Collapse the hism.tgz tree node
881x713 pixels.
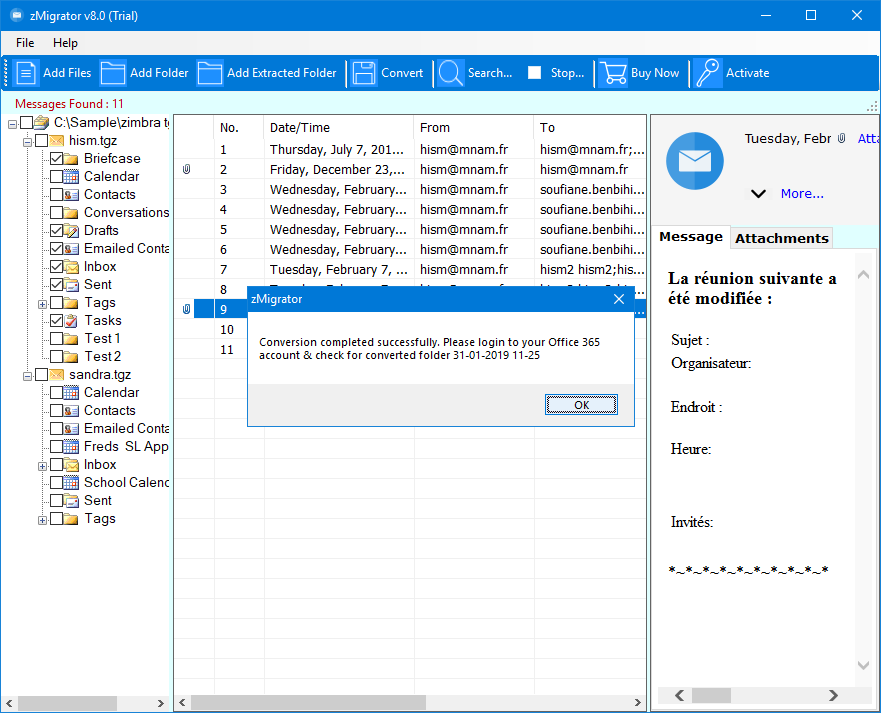[27, 142]
